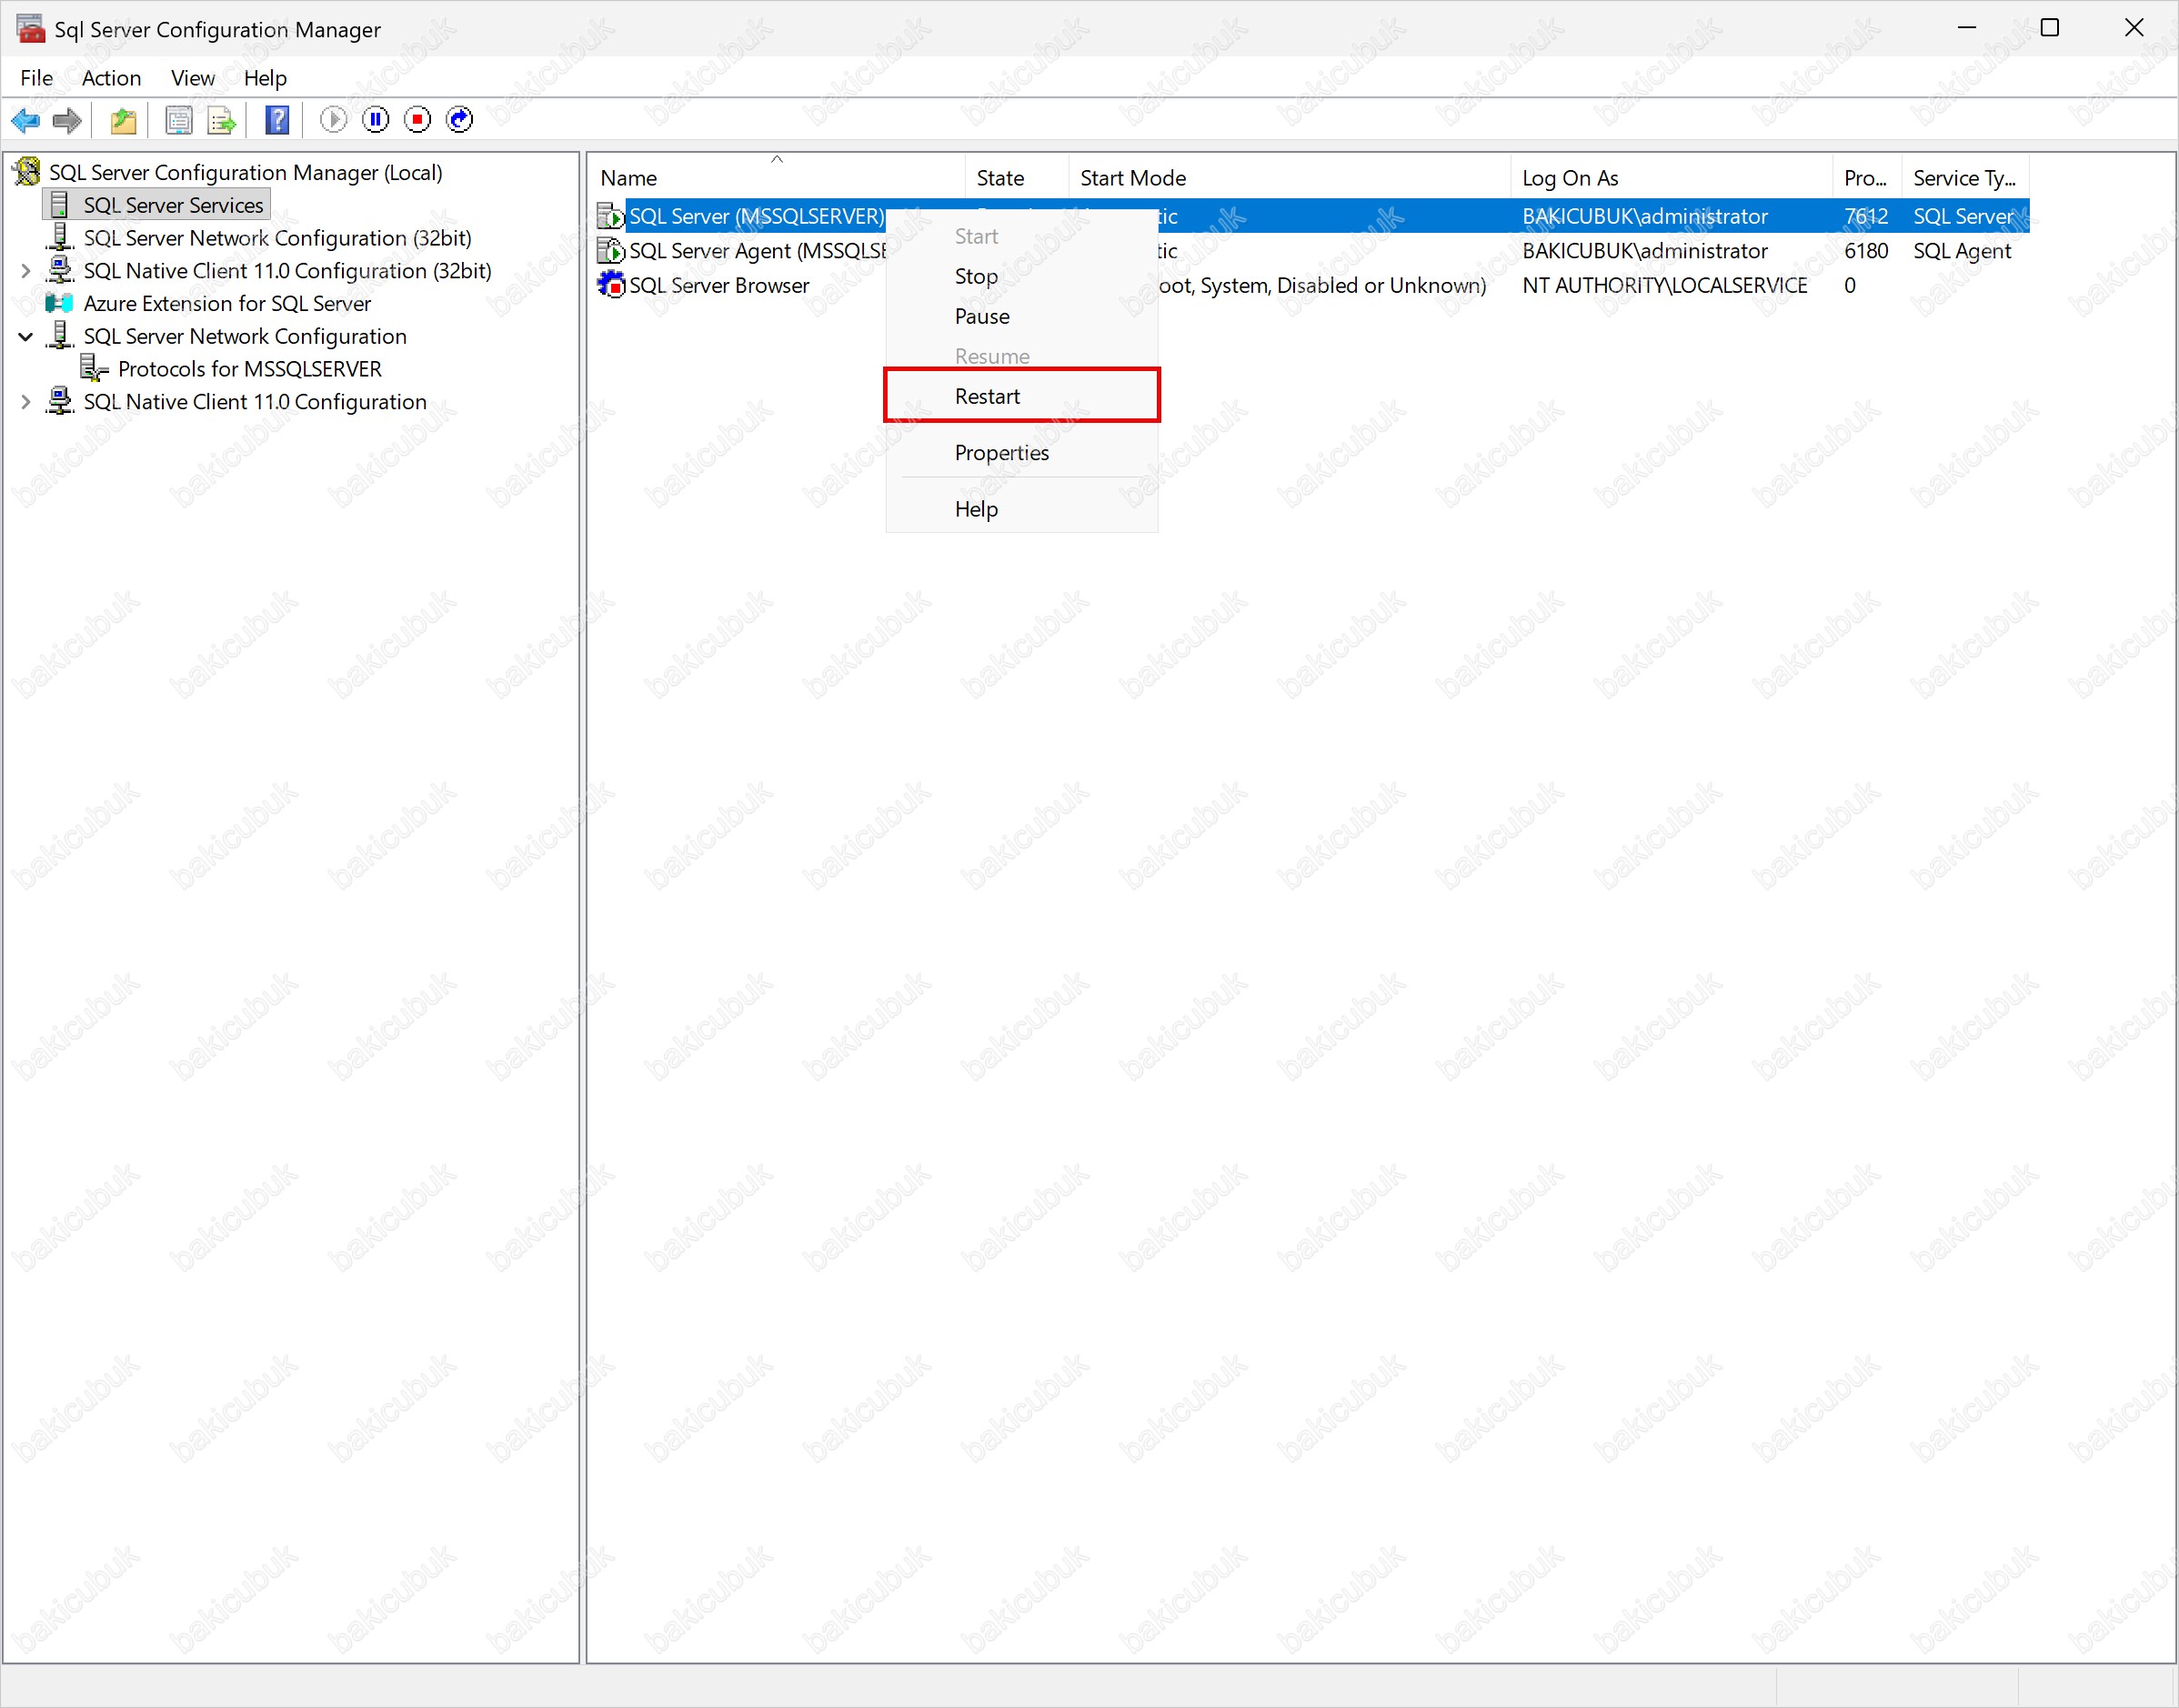Select Azure Extension for SQL Server
2179x1708 pixels.
click(x=227, y=304)
